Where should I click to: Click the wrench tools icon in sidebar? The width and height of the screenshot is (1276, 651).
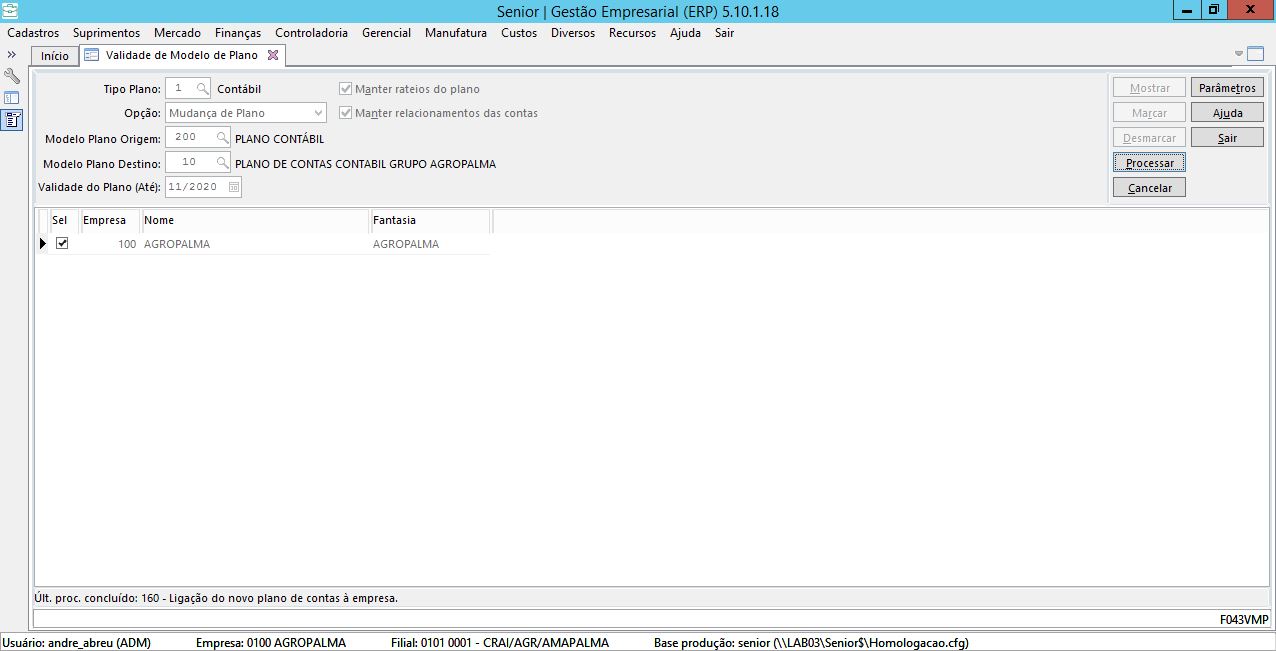pyautogui.click(x=12, y=76)
